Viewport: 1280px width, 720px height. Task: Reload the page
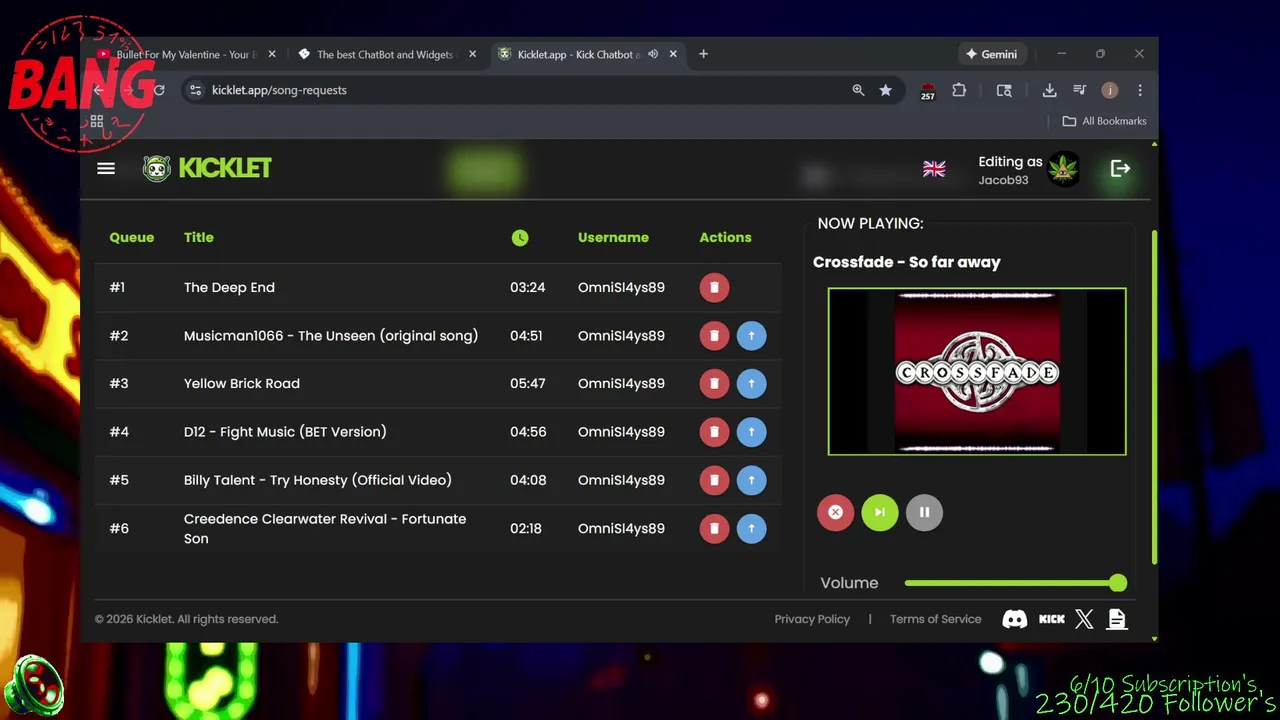(x=159, y=90)
